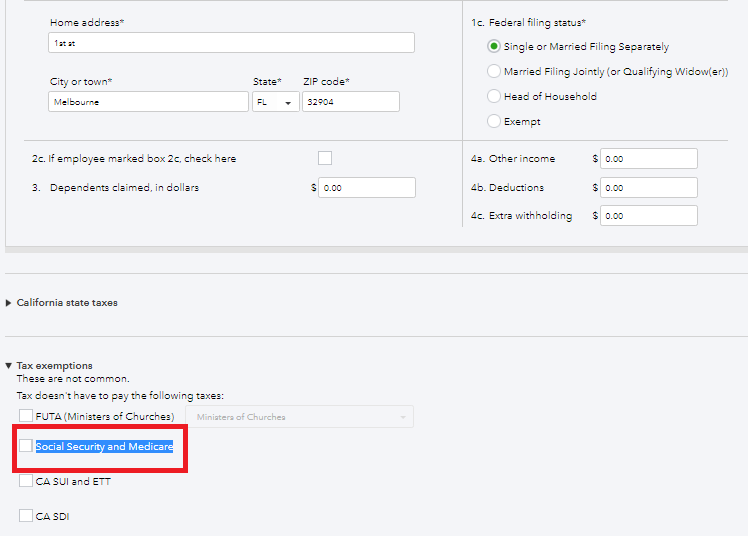Edit the 4b Deductions amount
This screenshot has height=536, width=748.
[649, 188]
